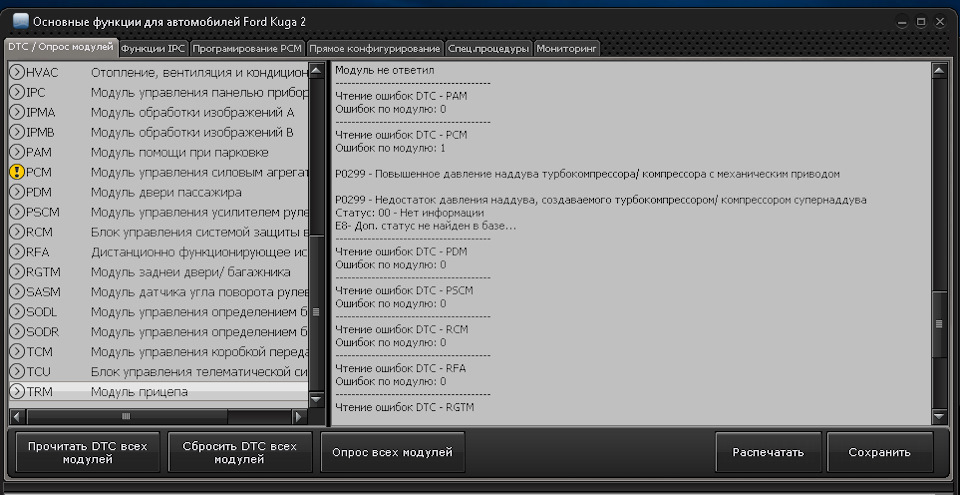The height and width of the screenshot is (495, 960).
Task: Click Чтение ошибок DTC - PAM line
Action: click(401, 96)
